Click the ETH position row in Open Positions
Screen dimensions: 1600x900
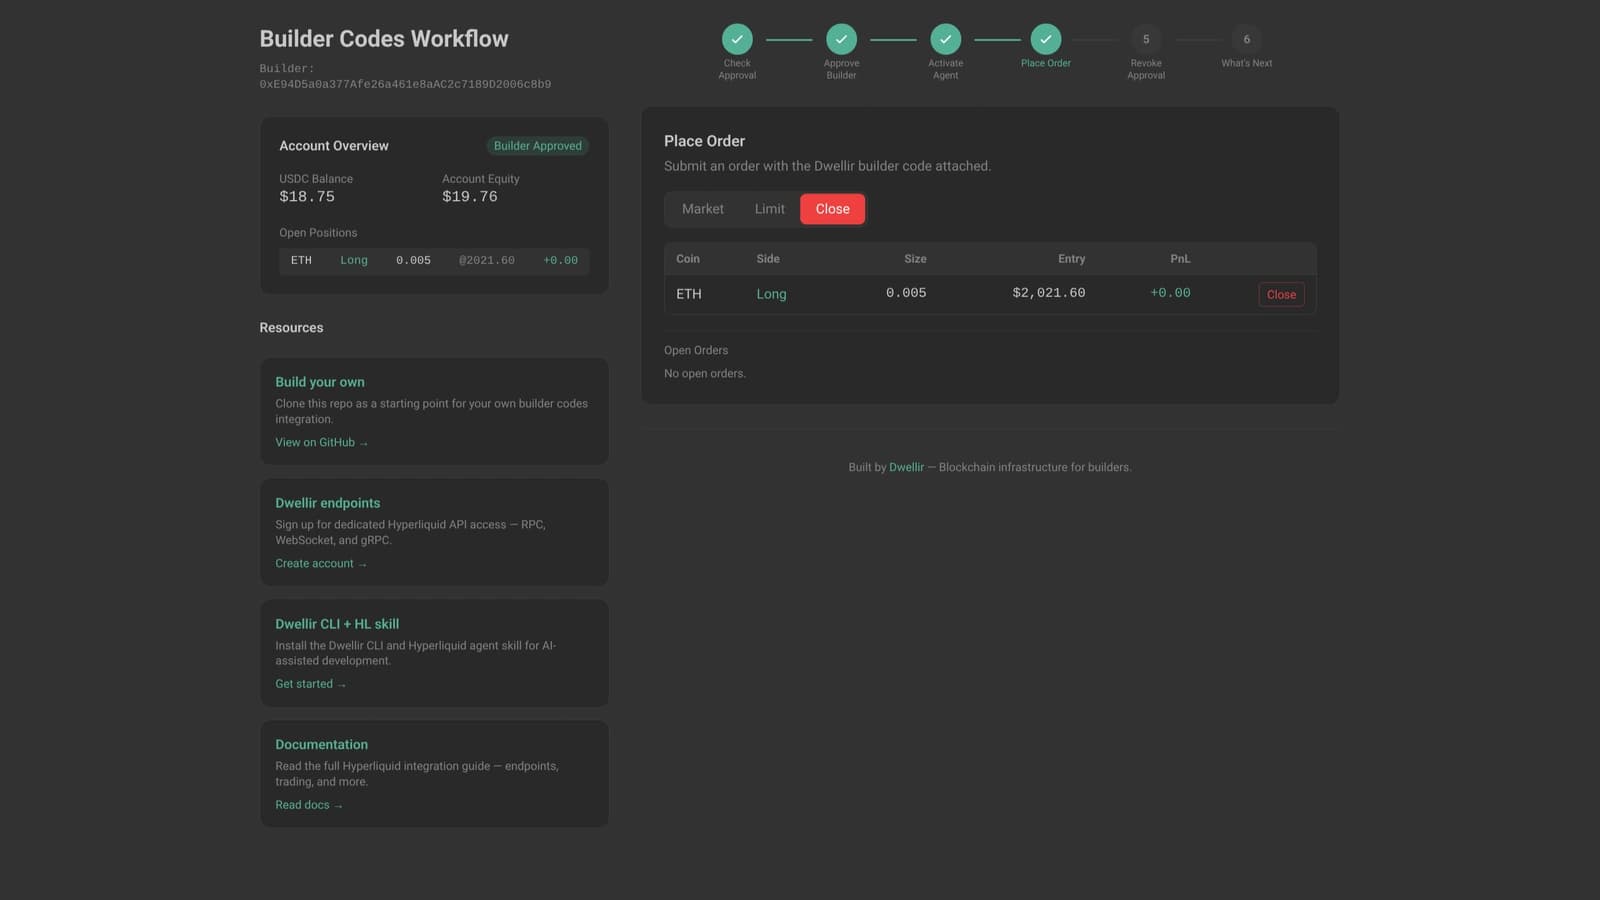[x=434, y=260]
